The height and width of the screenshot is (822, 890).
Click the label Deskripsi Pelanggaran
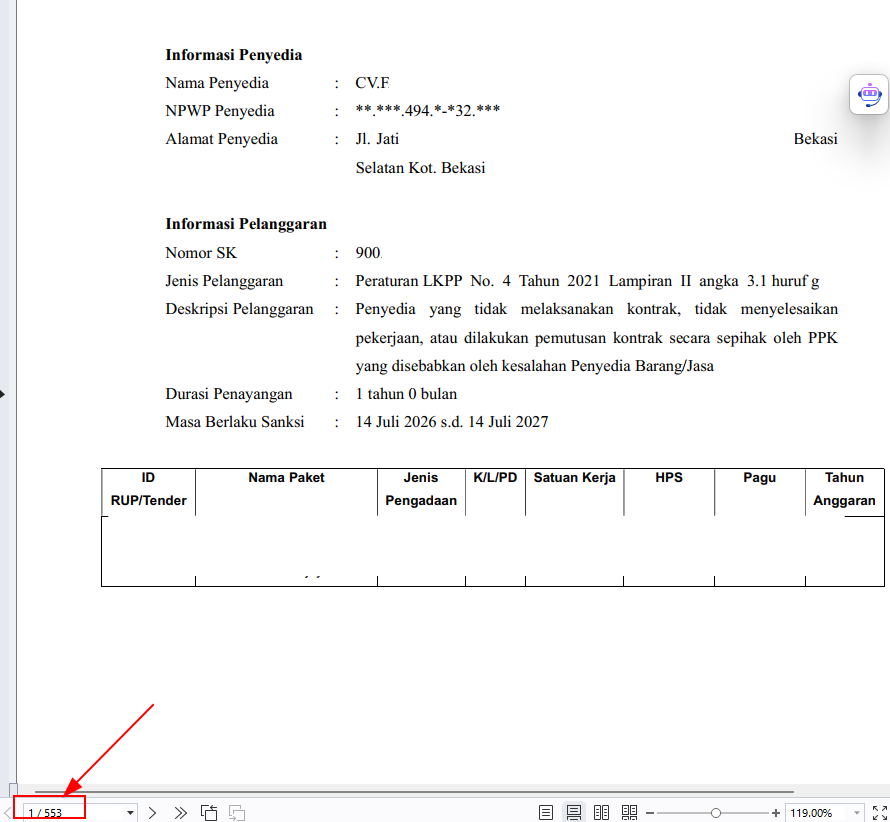pos(239,309)
